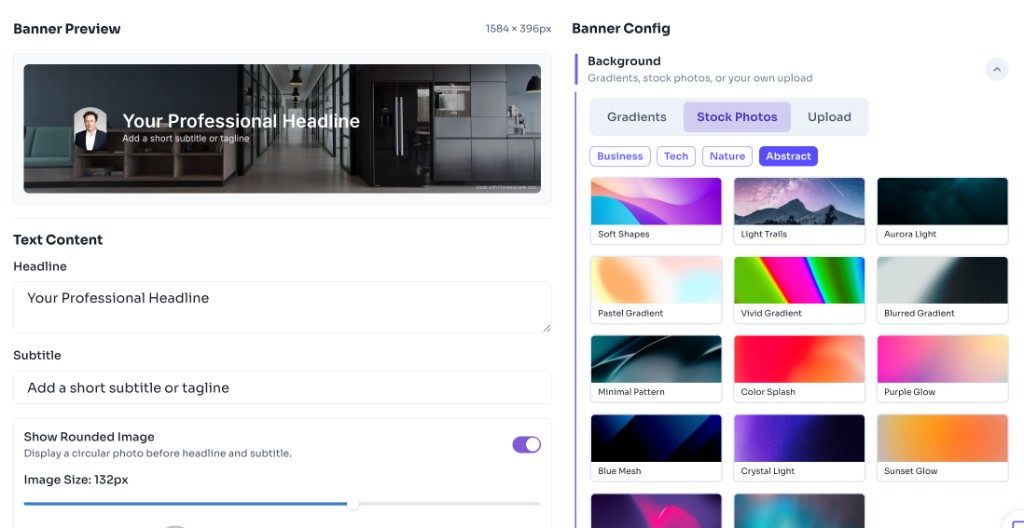Viewport: 1024px width, 528px height.
Task: Choose the Soft Shapes background
Action: click(656, 210)
